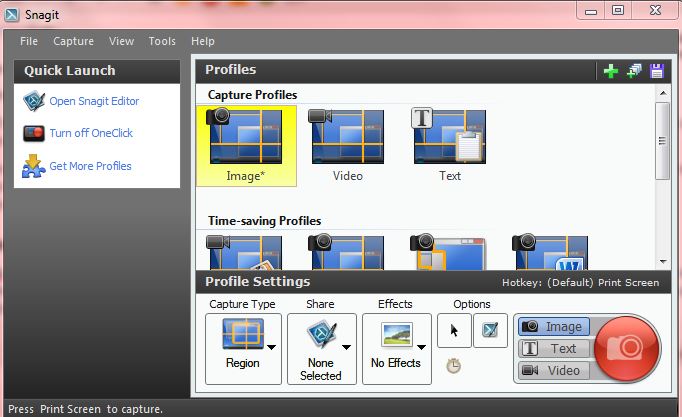This screenshot has height=417, width=682.
Task: Expand the Effects dropdown arrow
Action: [421, 347]
